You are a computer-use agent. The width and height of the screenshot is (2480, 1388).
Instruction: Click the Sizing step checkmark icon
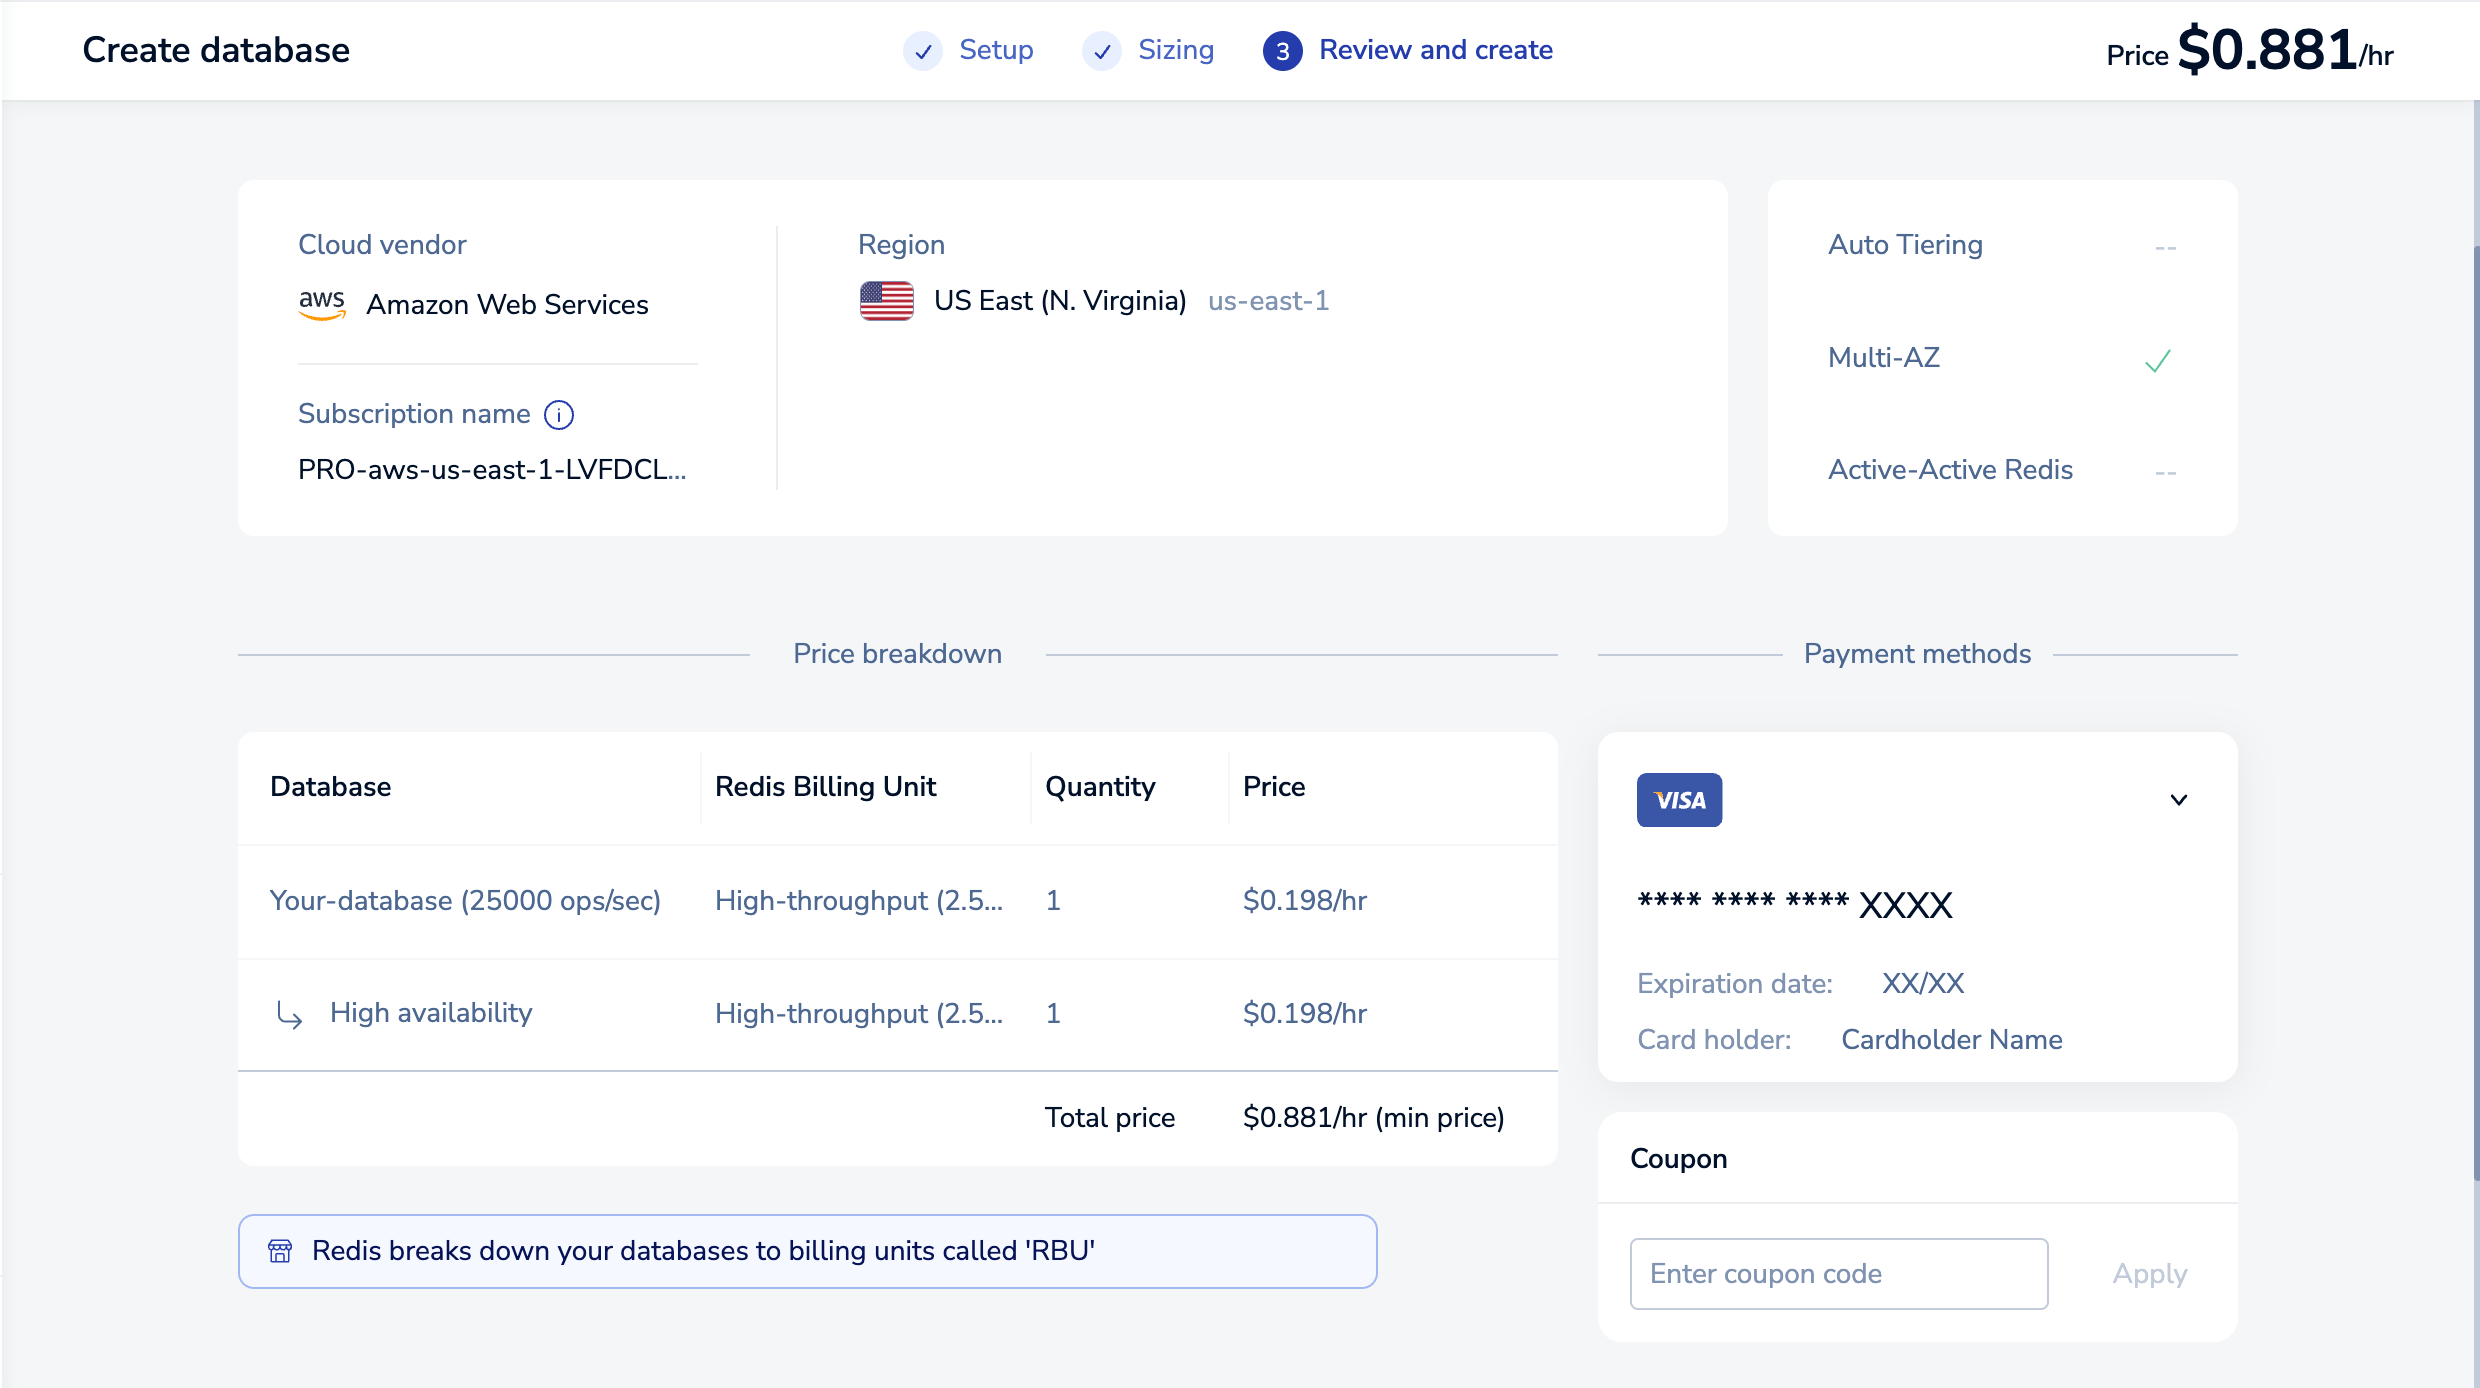[x=1102, y=51]
